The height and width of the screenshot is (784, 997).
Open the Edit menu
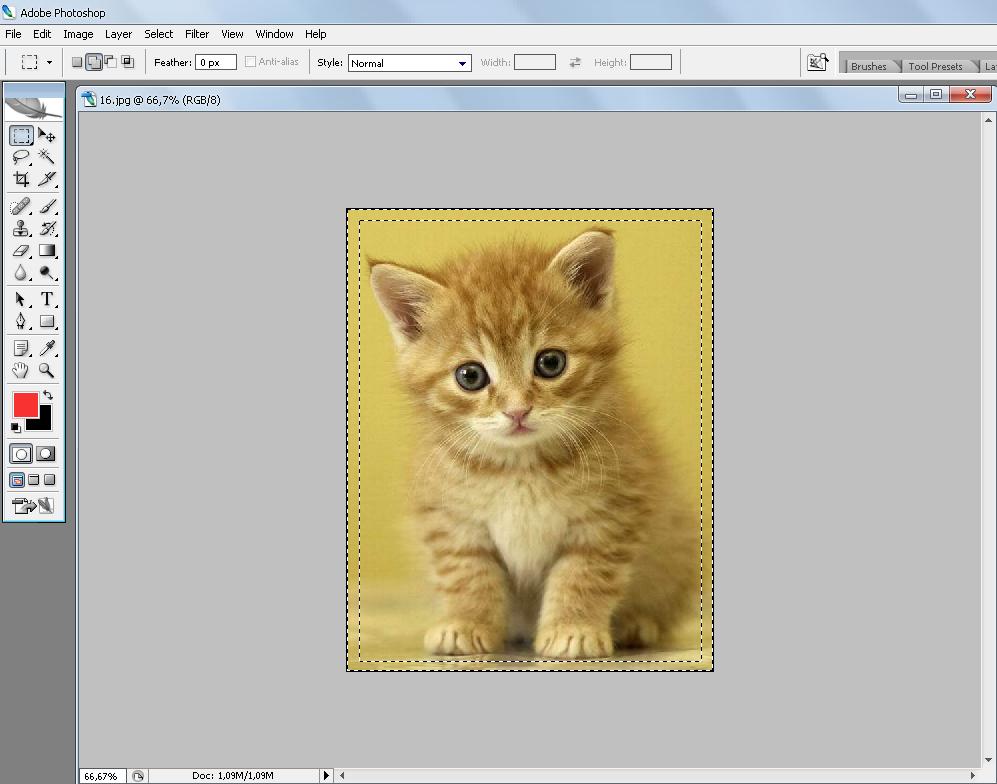tap(42, 34)
